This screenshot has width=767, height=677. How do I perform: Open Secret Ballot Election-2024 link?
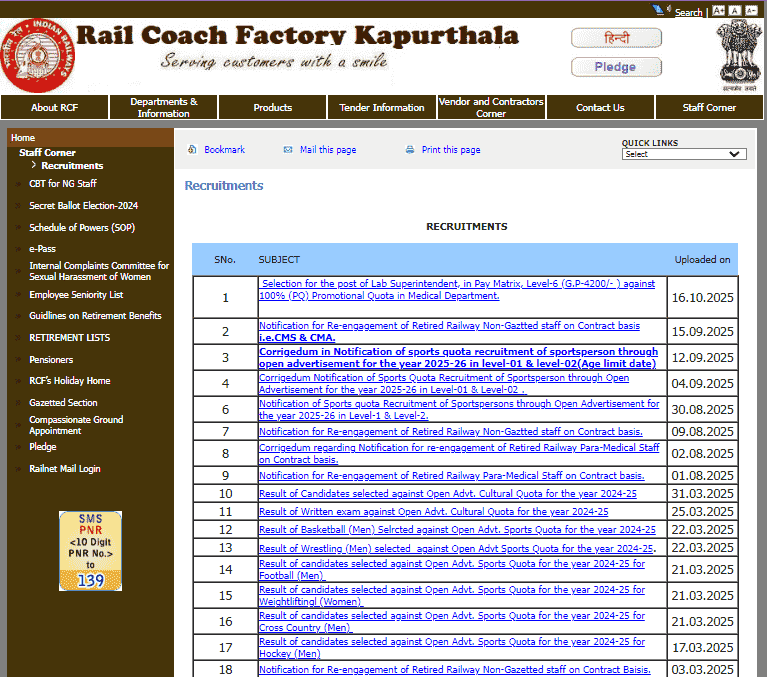83,205
